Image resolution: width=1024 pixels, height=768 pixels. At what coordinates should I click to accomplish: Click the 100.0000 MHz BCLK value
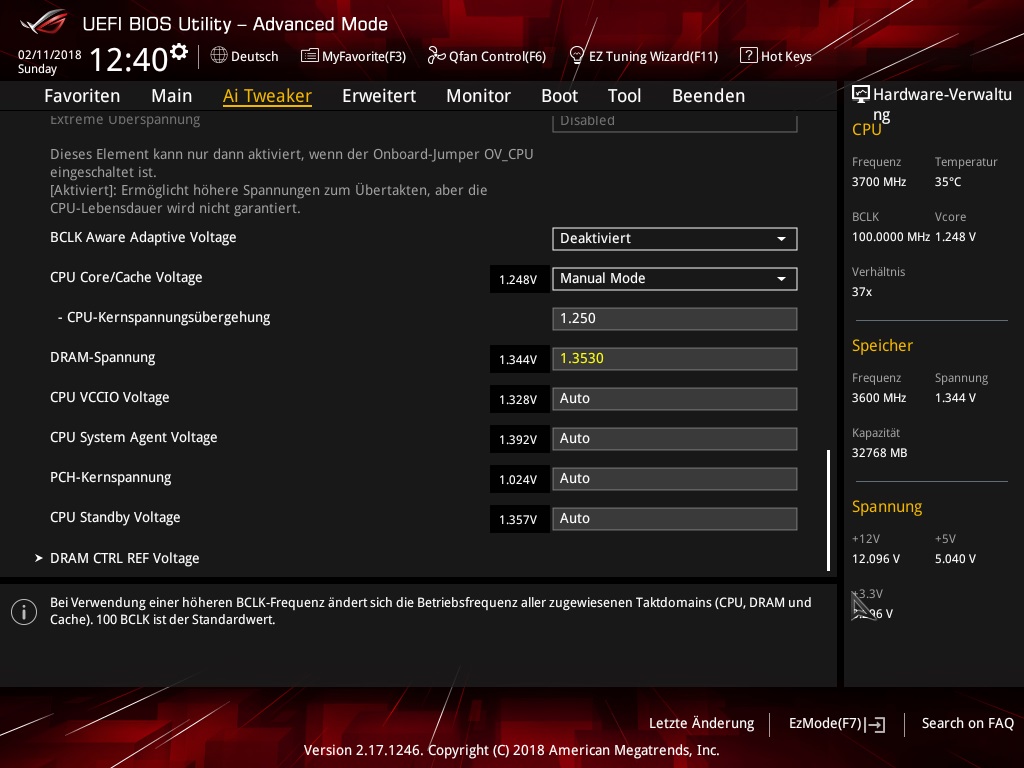tap(890, 237)
